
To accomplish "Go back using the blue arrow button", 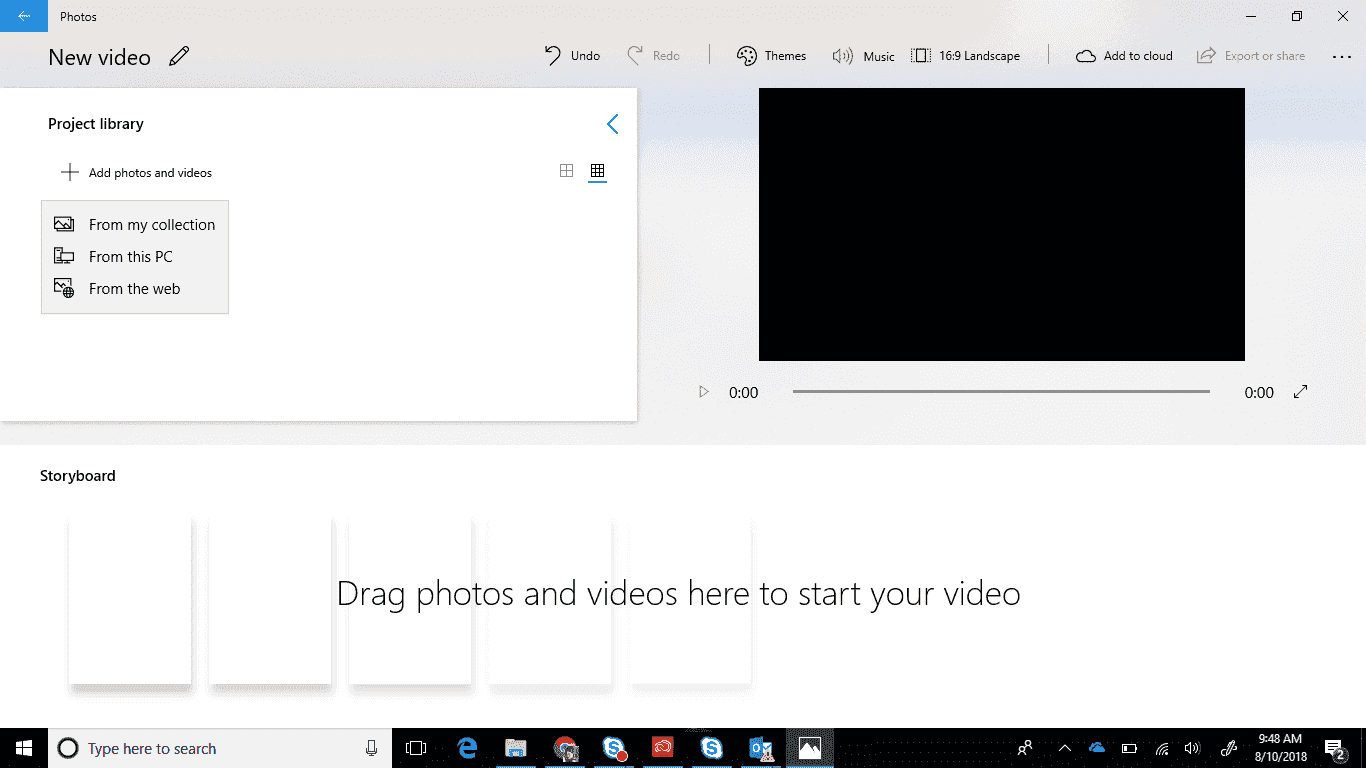I will click(x=24, y=16).
